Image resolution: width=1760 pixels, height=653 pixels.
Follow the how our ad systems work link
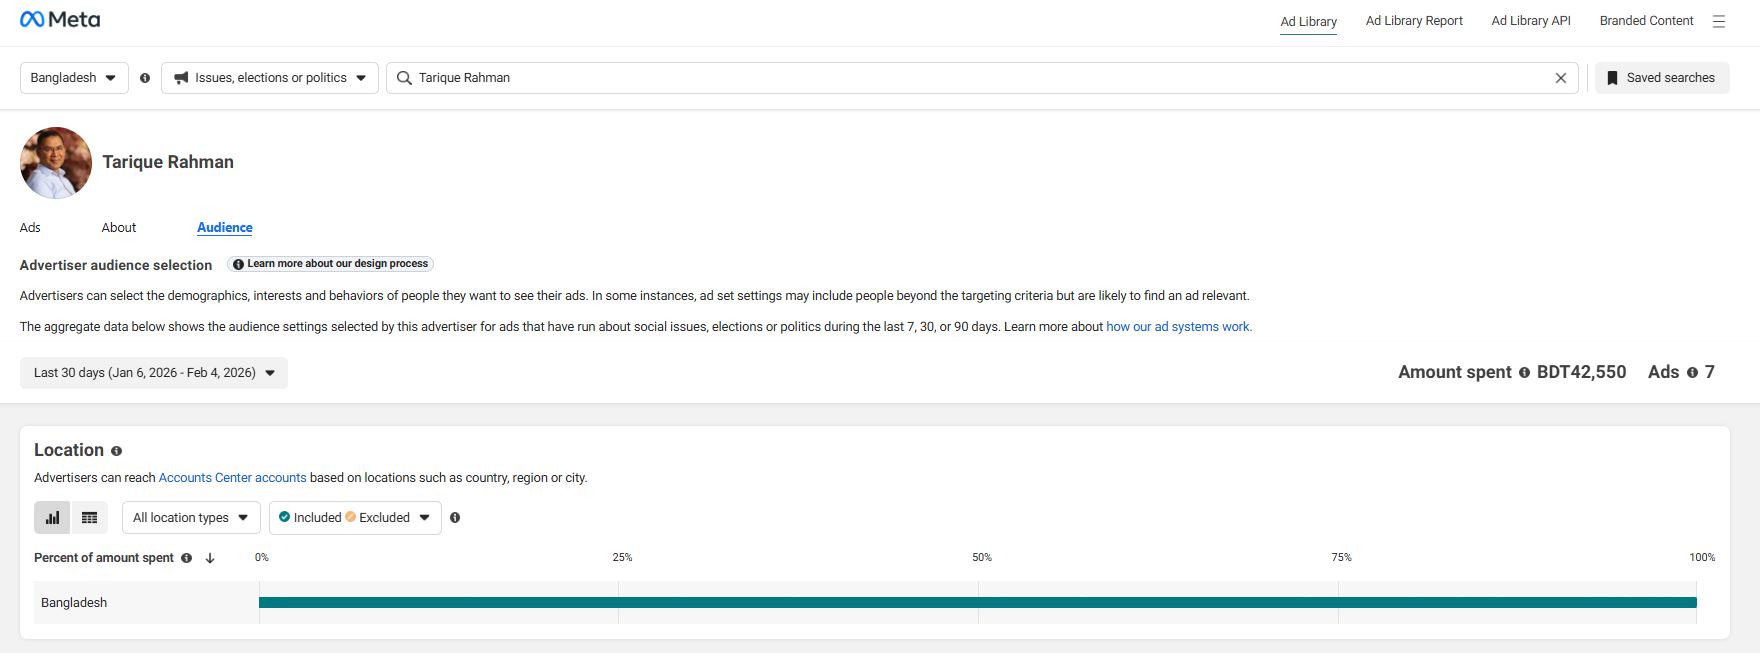click(x=1178, y=327)
